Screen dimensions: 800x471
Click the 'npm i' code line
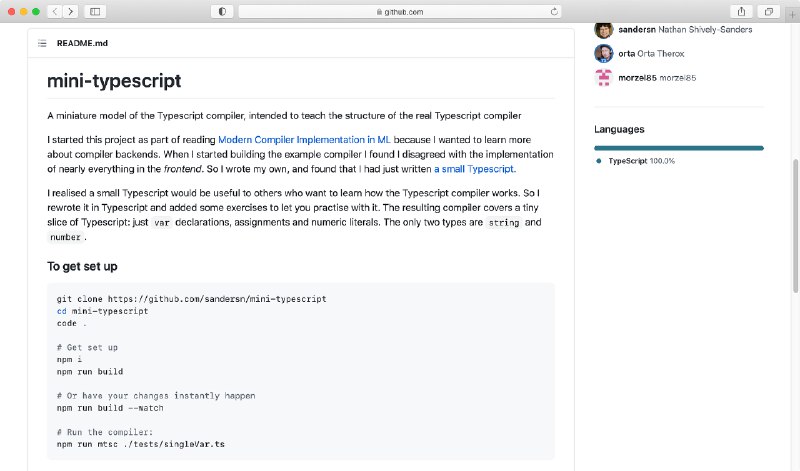(69, 360)
